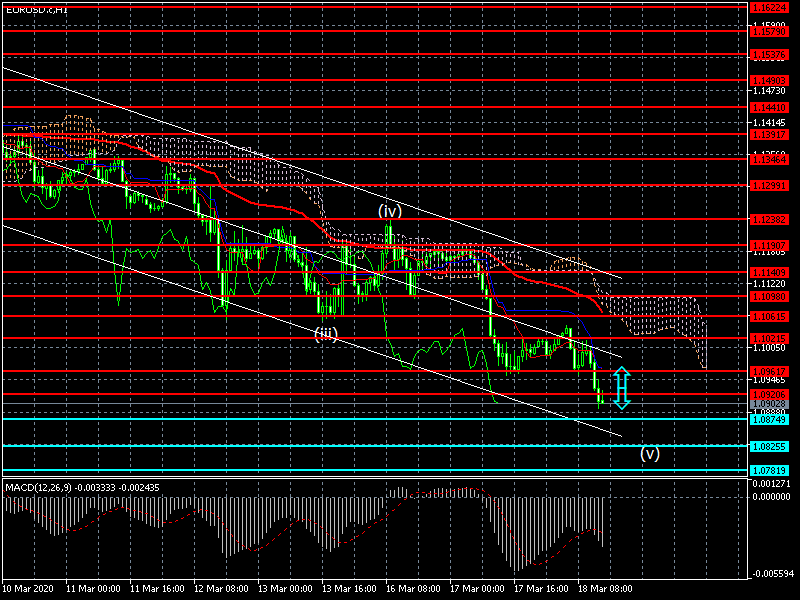800x600 pixels.
Task: Click the 16 Mar 08:00 time label
Action: pos(413,589)
